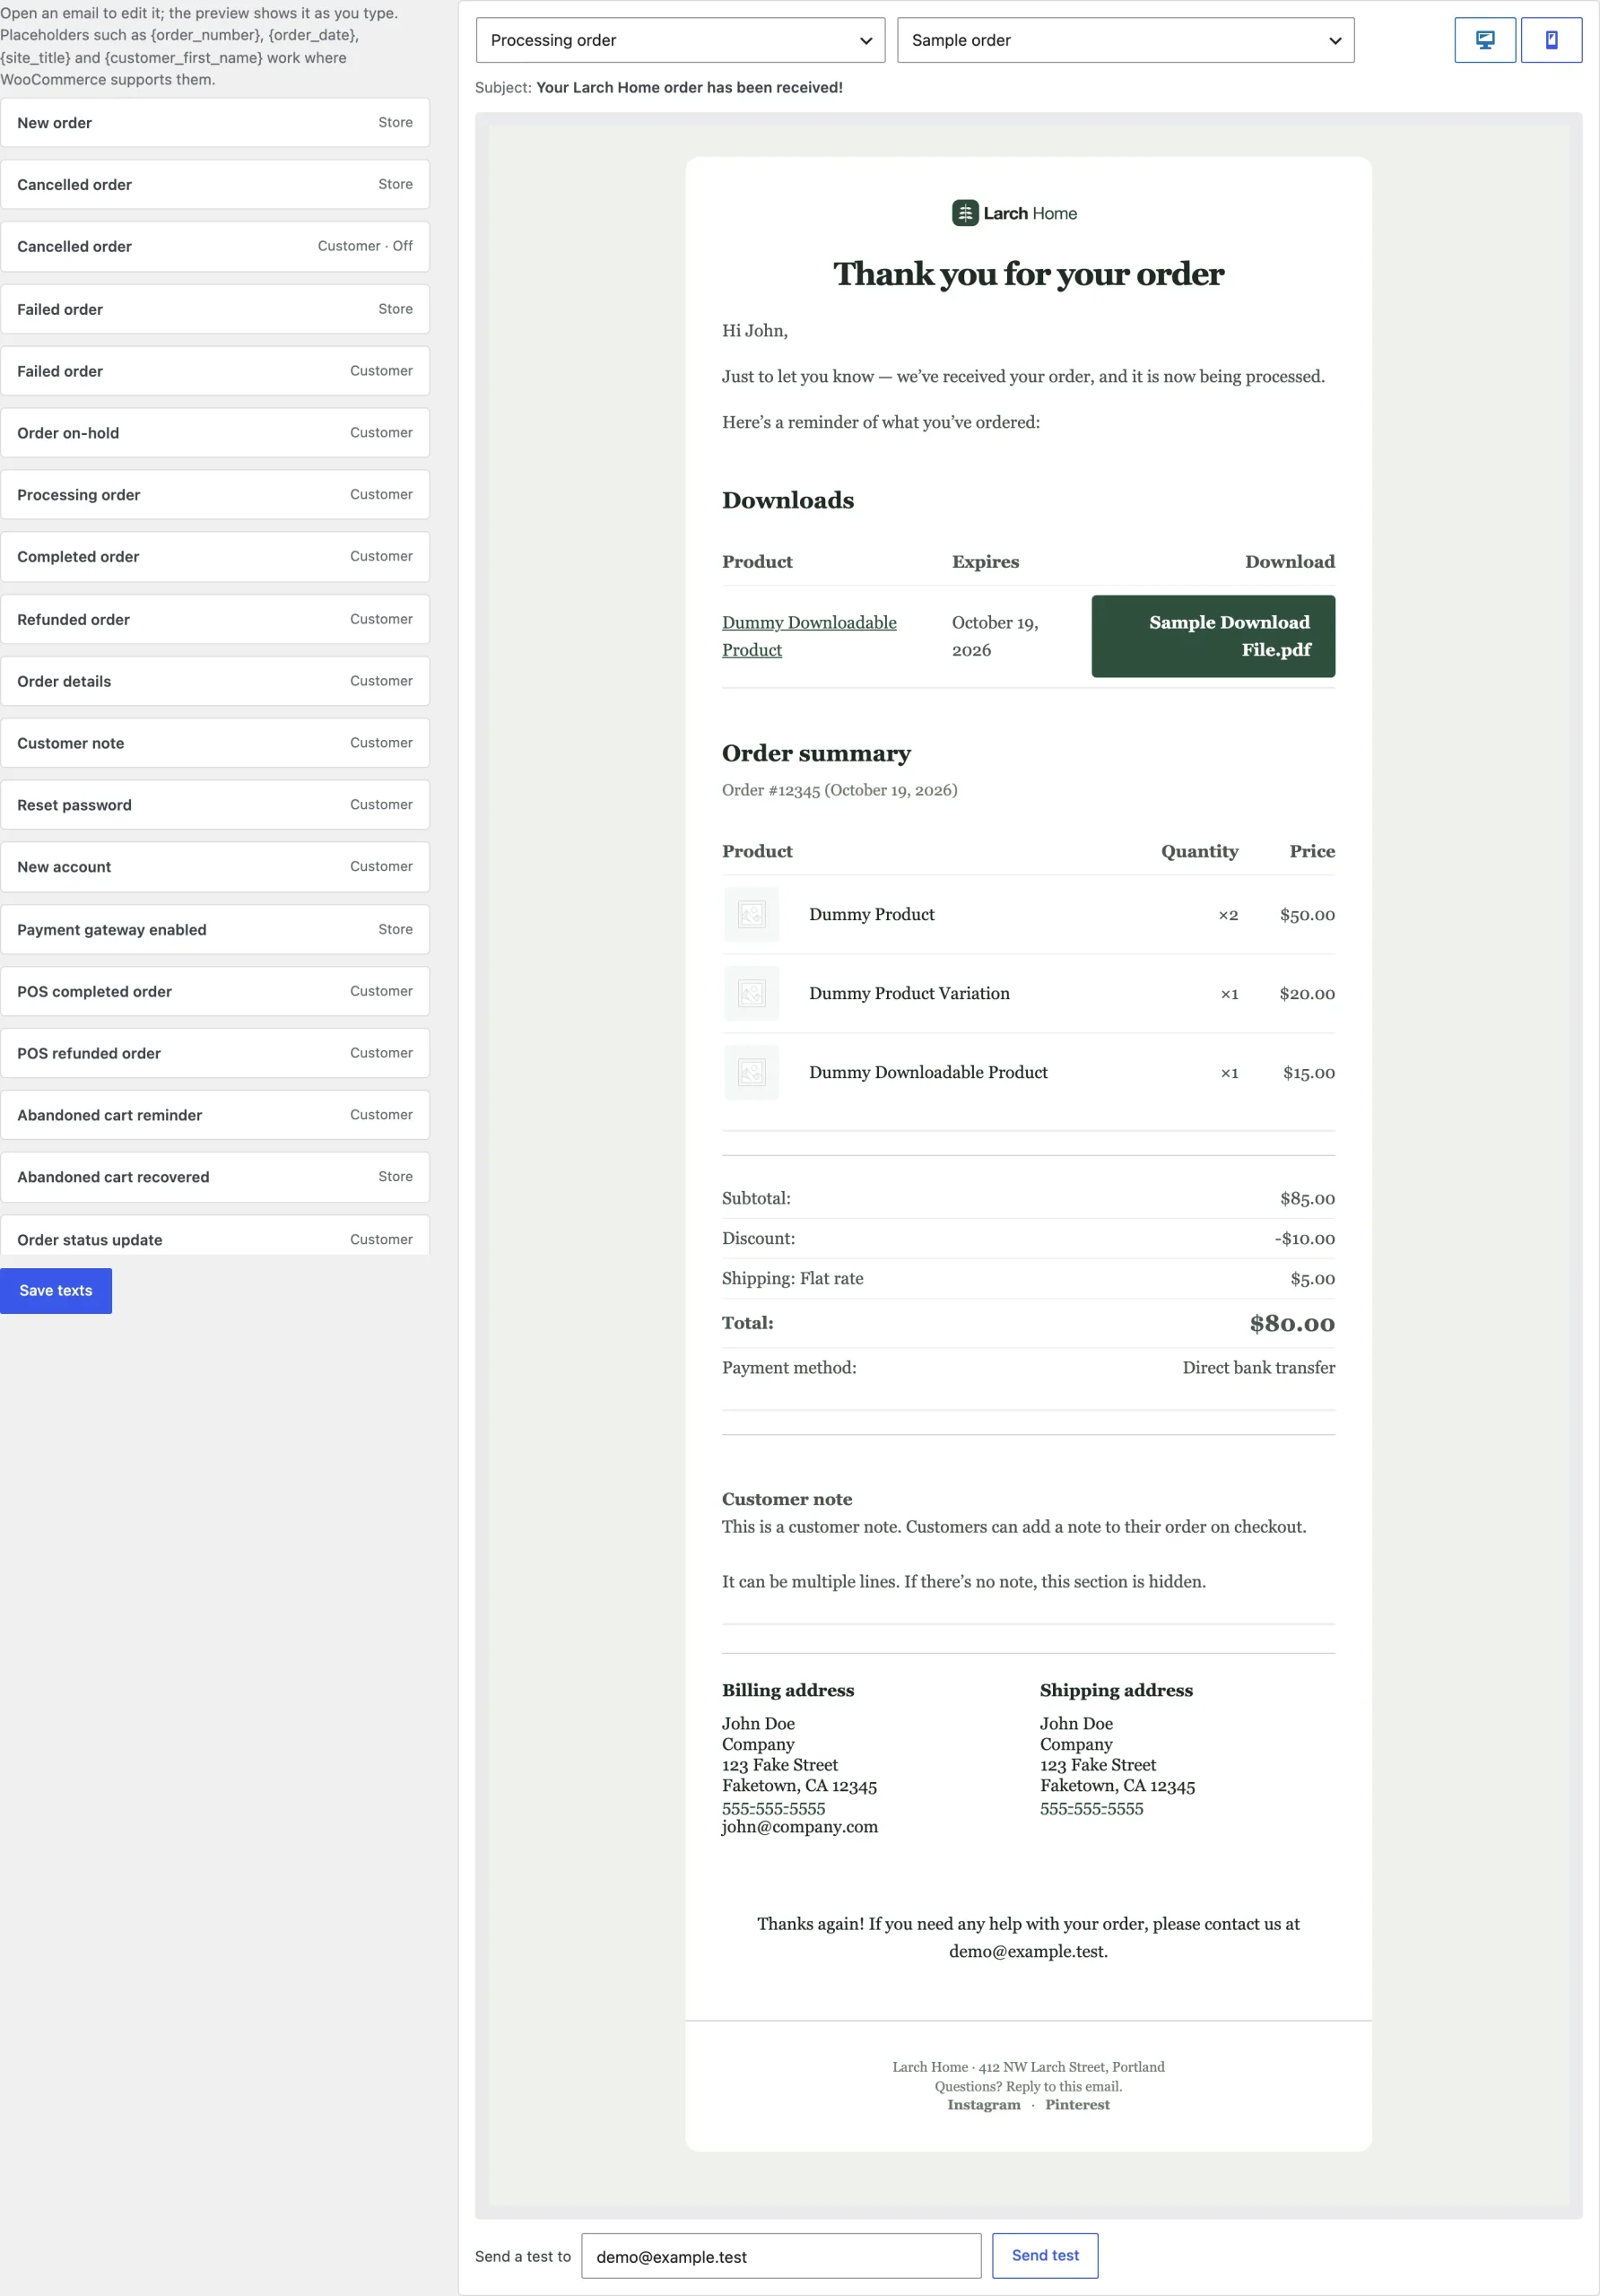
Task: Open the Abandoned cart reminder email
Action: click(215, 1115)
